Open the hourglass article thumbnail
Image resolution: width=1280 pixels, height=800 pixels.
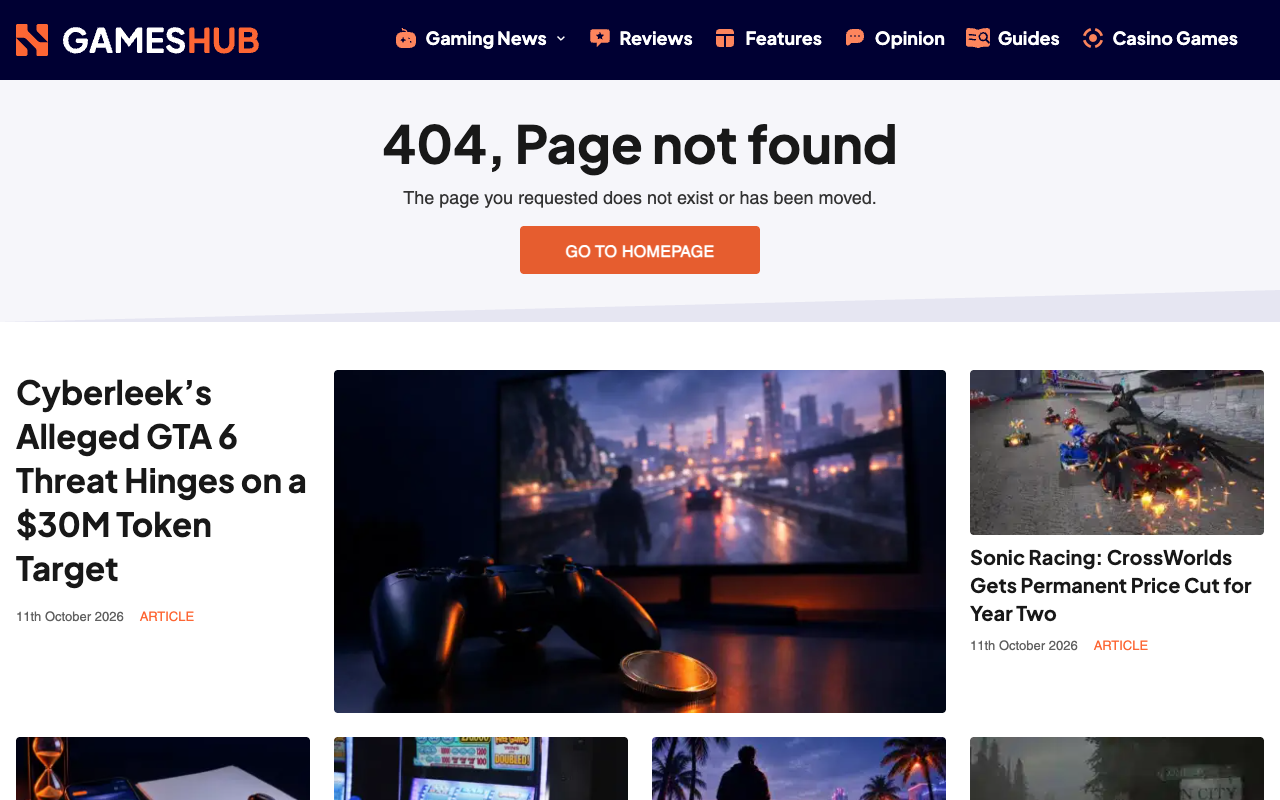(x=163, y=768)
